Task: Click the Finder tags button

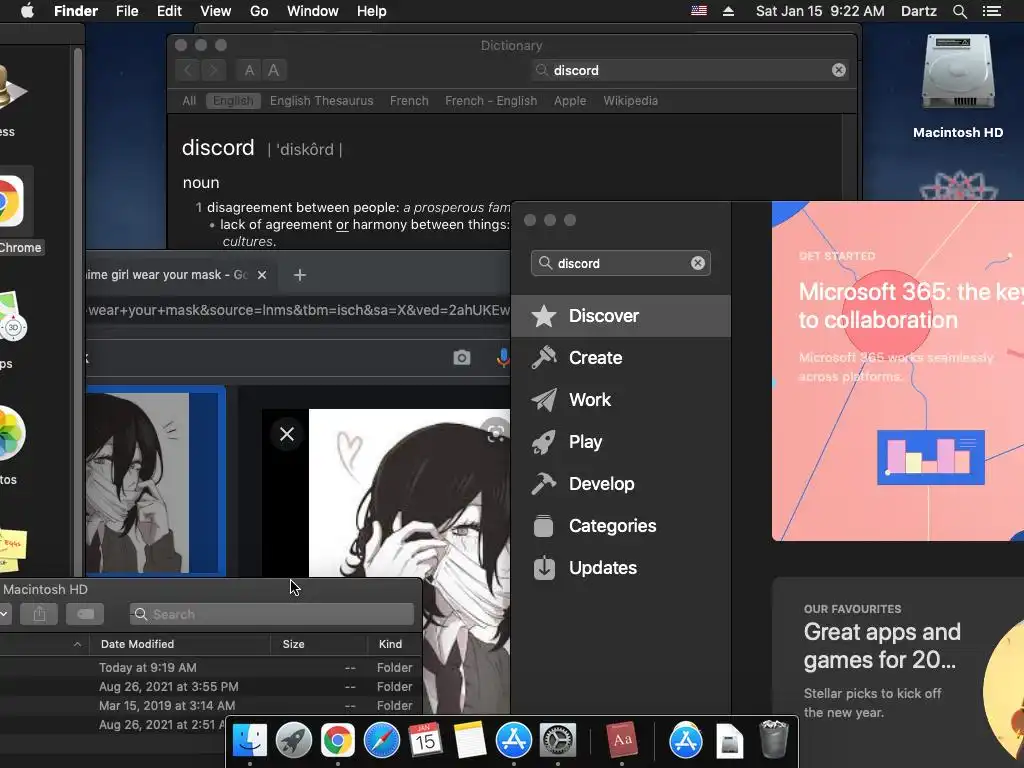Action: pos(85,615)
